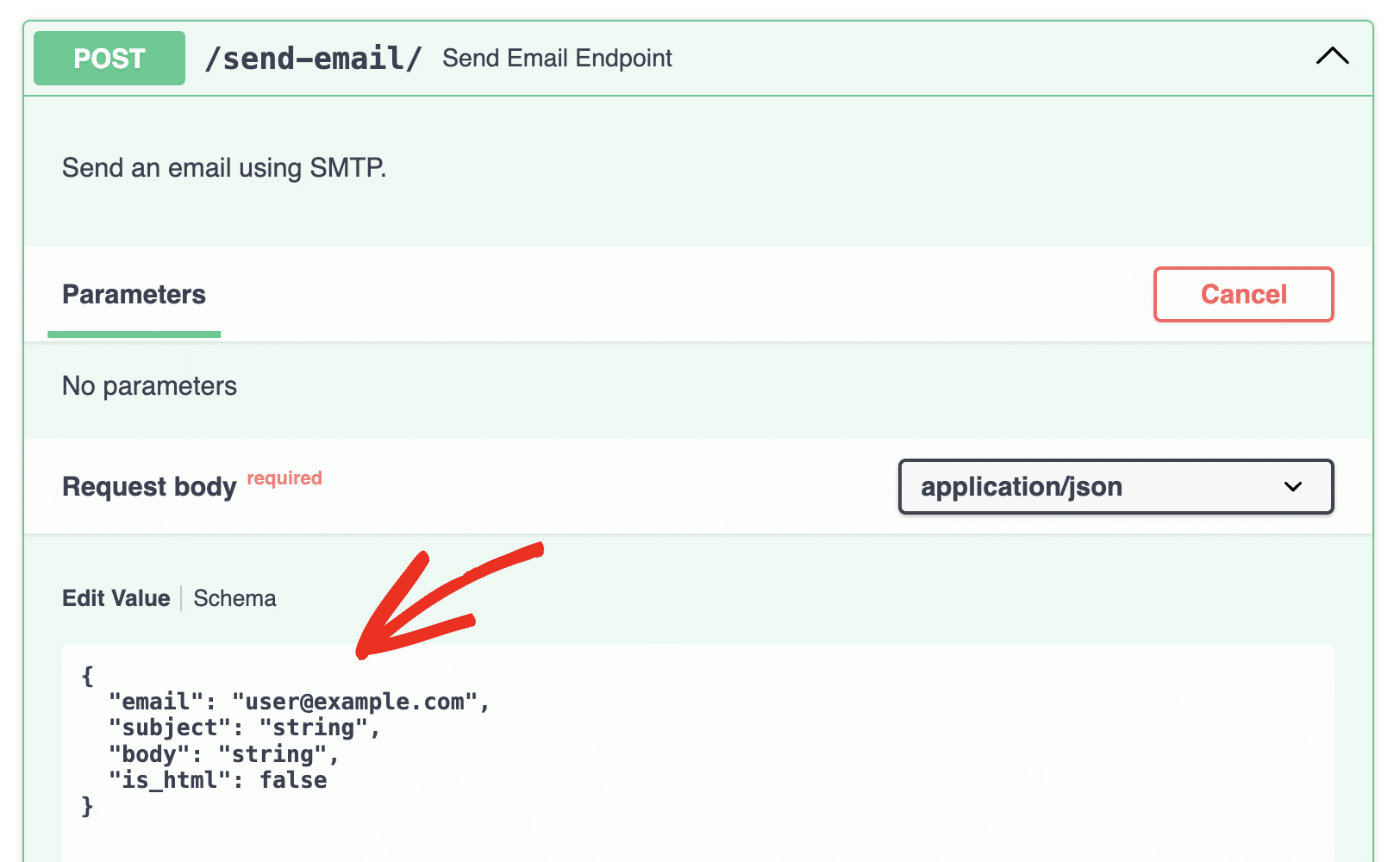Click the 'Request body' label
Viewport: 1400px width, 862px height.
(149, 487)
